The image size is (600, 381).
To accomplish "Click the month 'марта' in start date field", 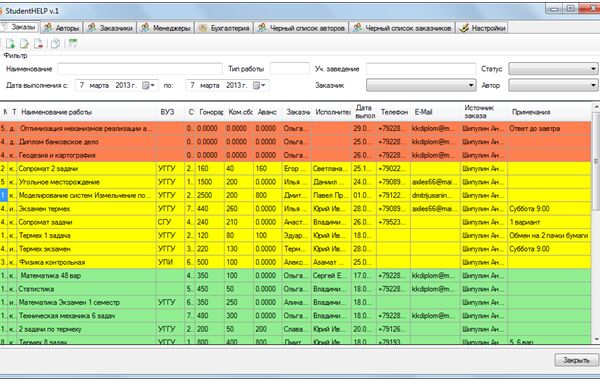I will (x=99, y=85).
